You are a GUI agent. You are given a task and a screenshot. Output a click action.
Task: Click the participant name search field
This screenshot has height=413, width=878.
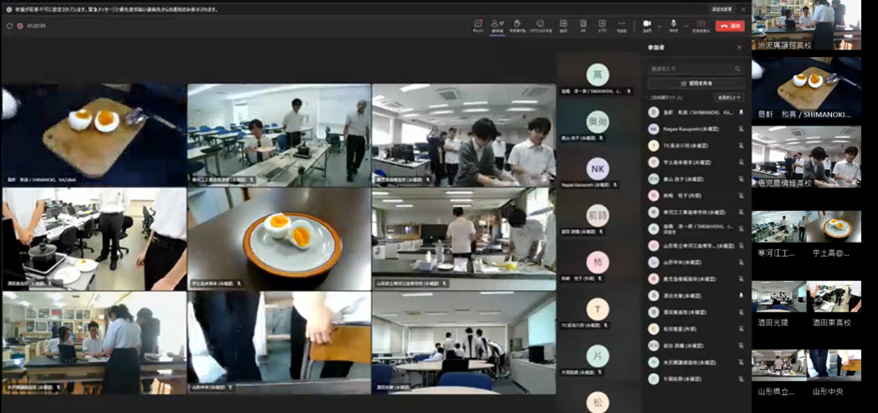point(694,67)
